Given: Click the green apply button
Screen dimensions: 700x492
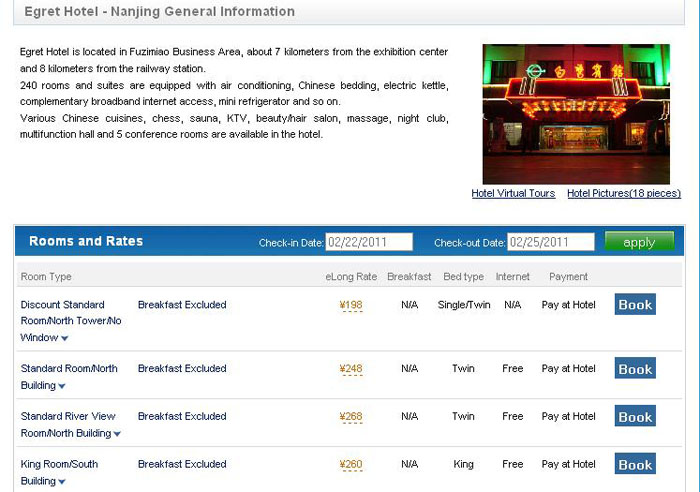Looking at the screenshot, I should click(x=639, y=242).
